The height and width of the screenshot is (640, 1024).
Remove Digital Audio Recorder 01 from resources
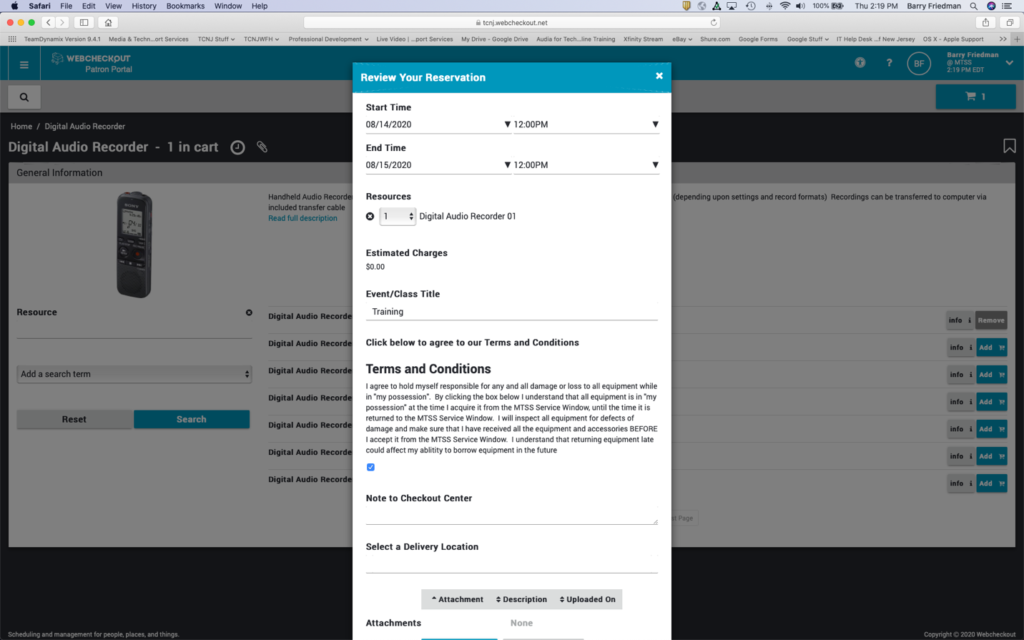pyautogui.click(x=370, y=216)
